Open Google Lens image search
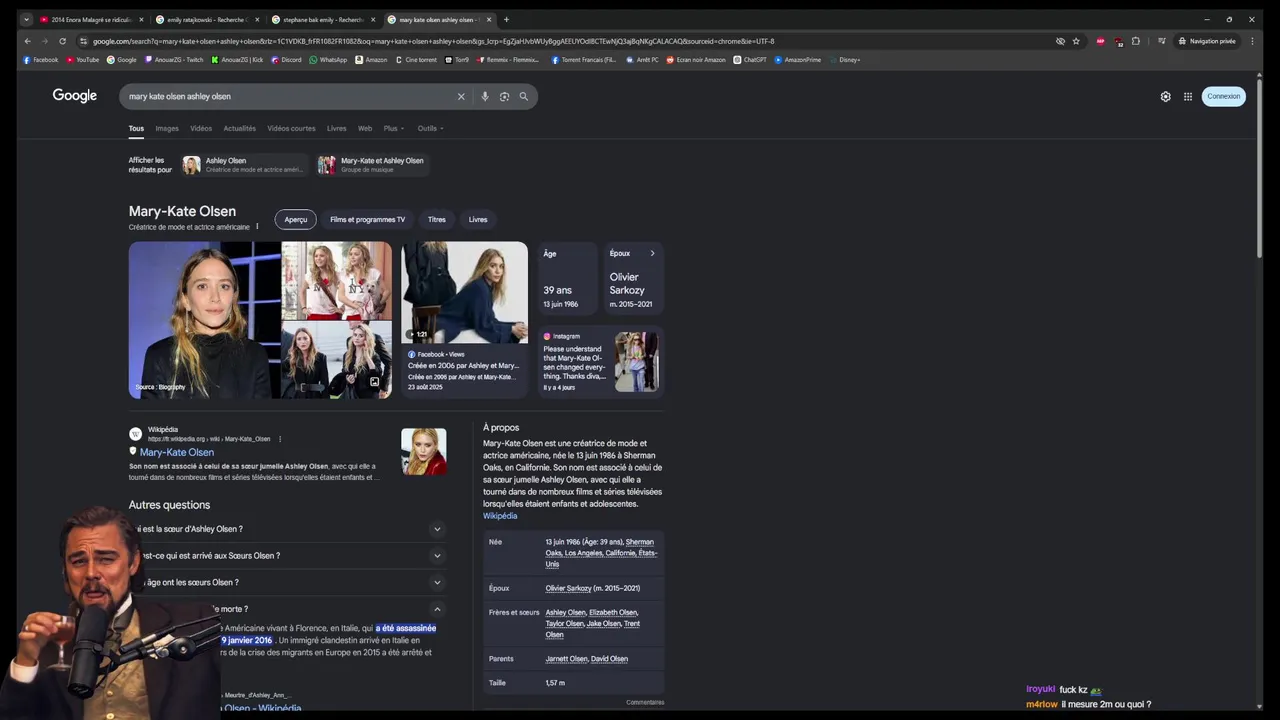This screenshot has height=720, width=1280. [504, 97]
